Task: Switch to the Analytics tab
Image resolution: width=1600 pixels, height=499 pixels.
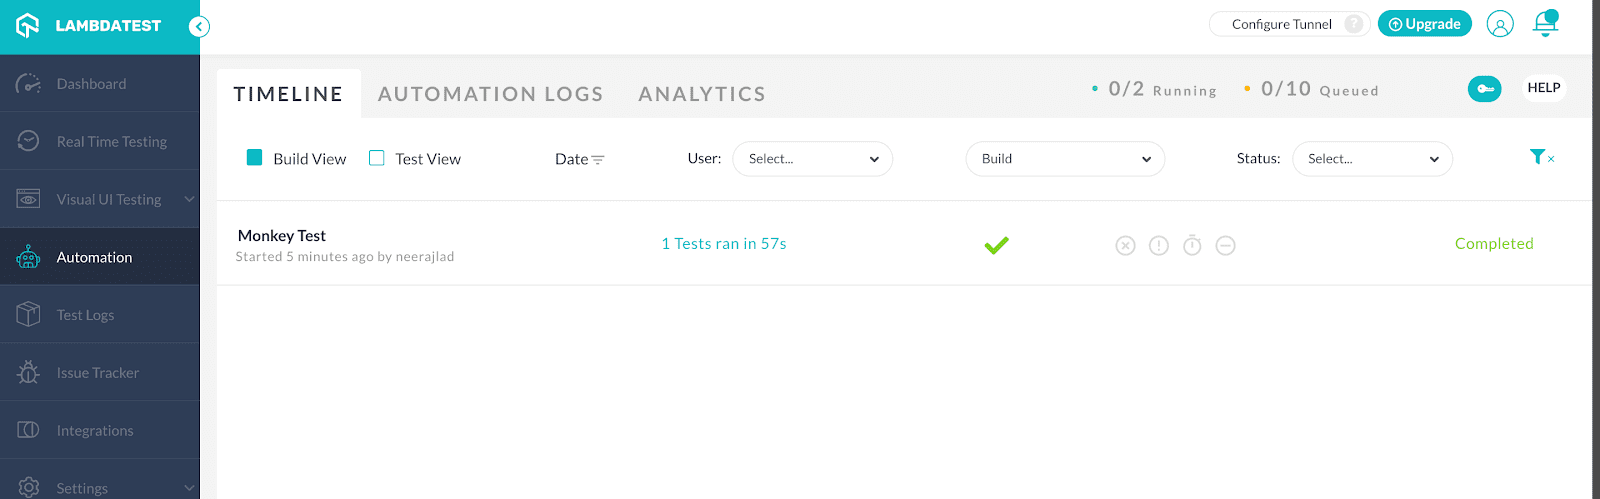Action: click(702, 94)
